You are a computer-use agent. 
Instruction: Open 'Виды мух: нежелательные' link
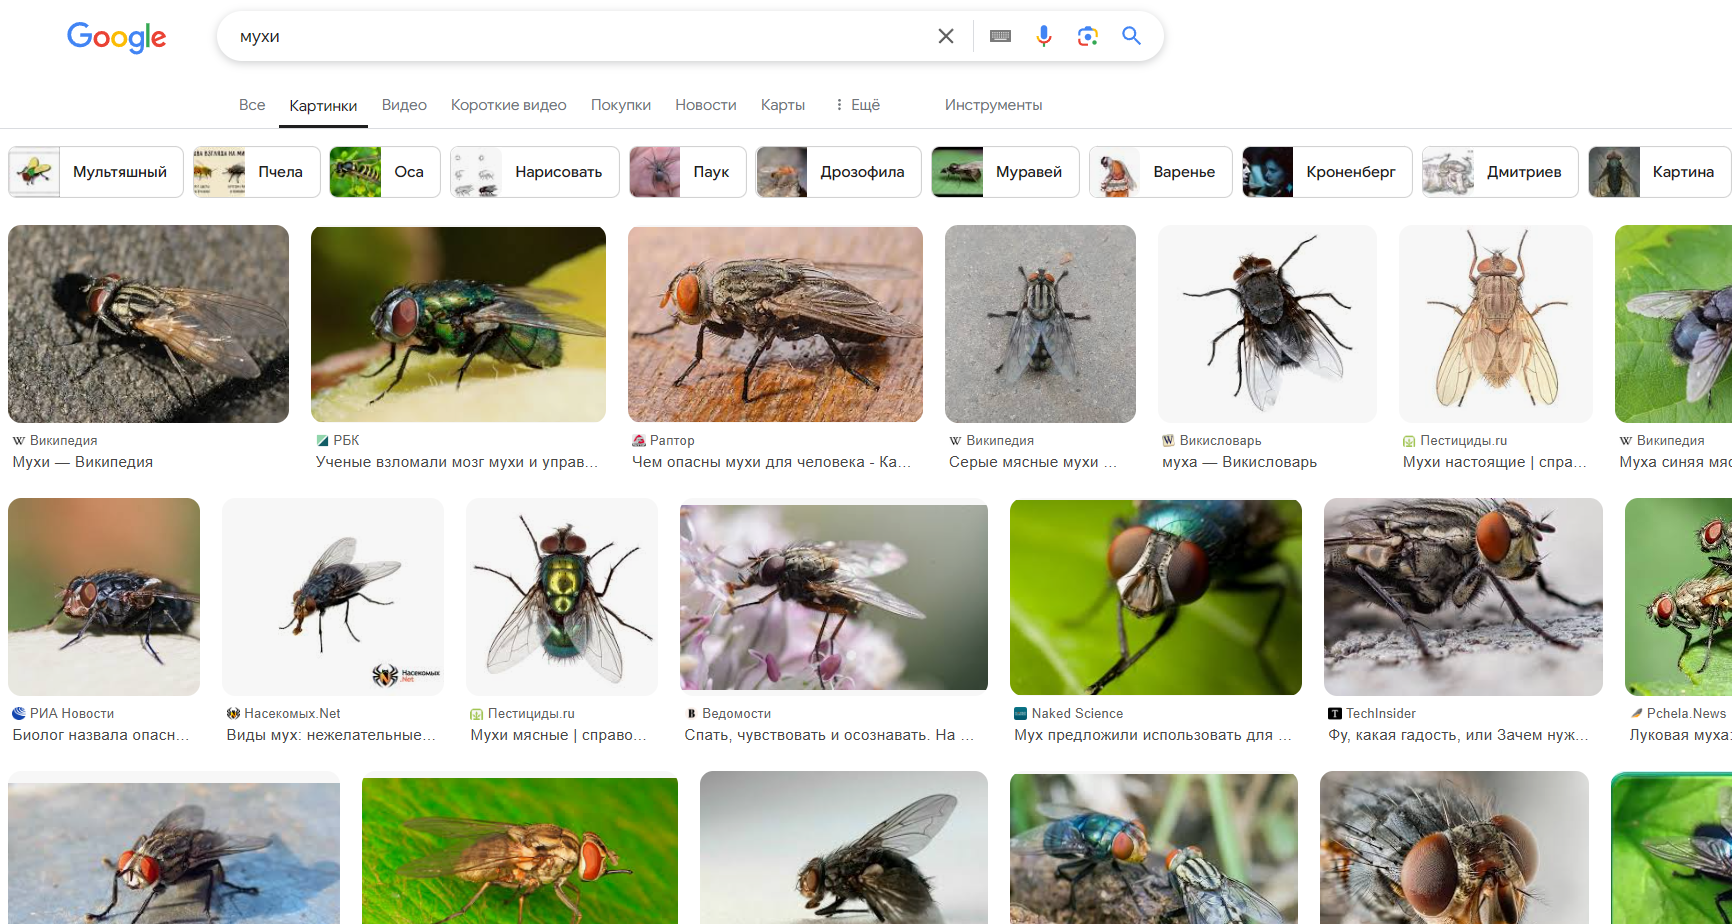331,735
